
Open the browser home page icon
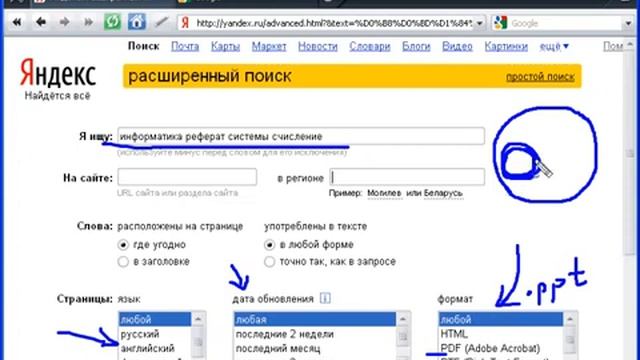(x=137, y=22)
